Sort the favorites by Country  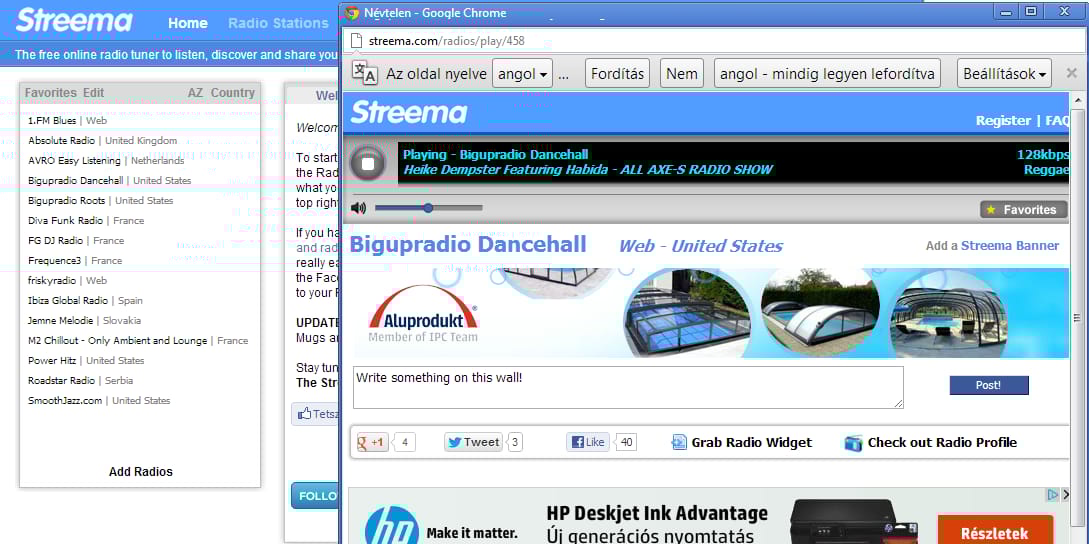[233, 92]
